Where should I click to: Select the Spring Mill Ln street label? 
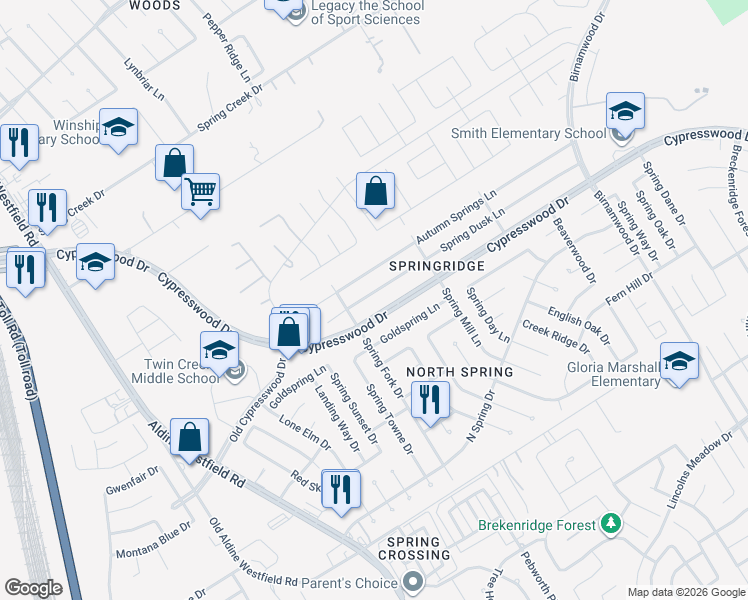[462, 317]
